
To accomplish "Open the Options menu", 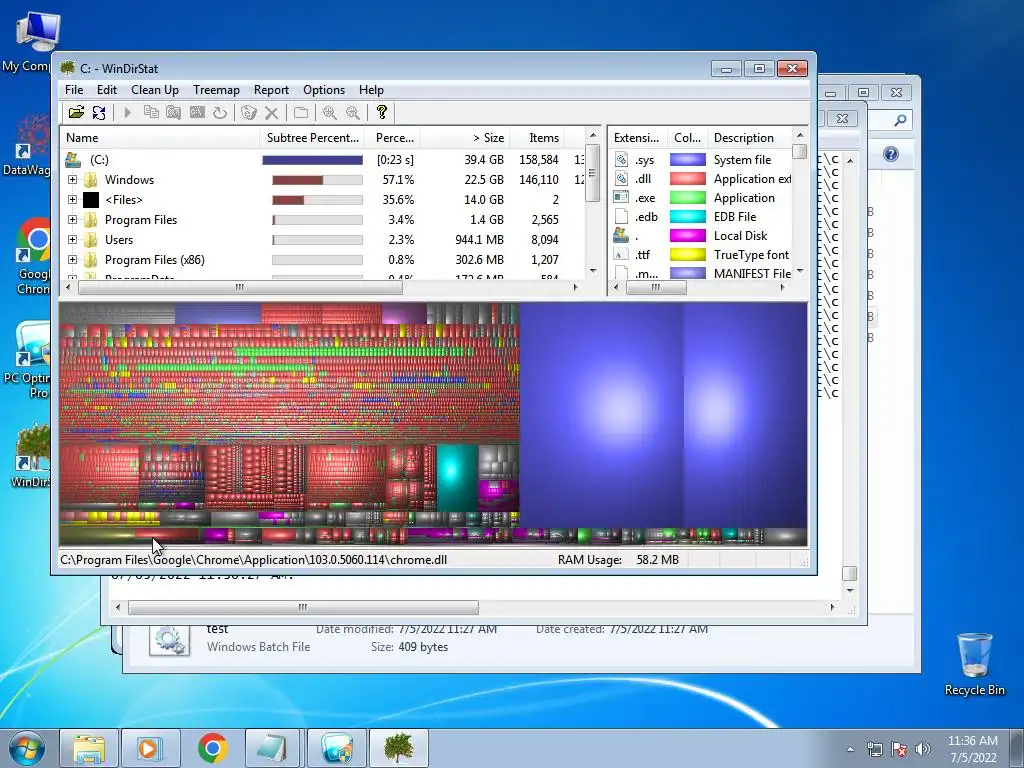I will click(x=324, y=90).
